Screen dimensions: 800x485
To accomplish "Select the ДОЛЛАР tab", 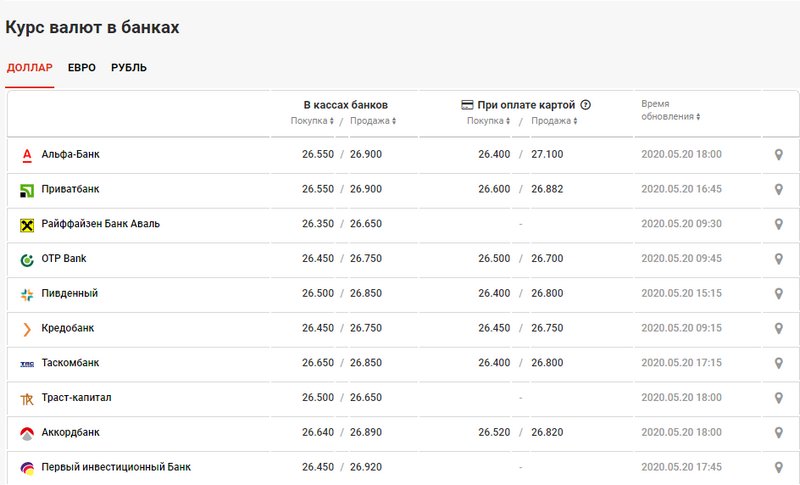I will point(30,68).
